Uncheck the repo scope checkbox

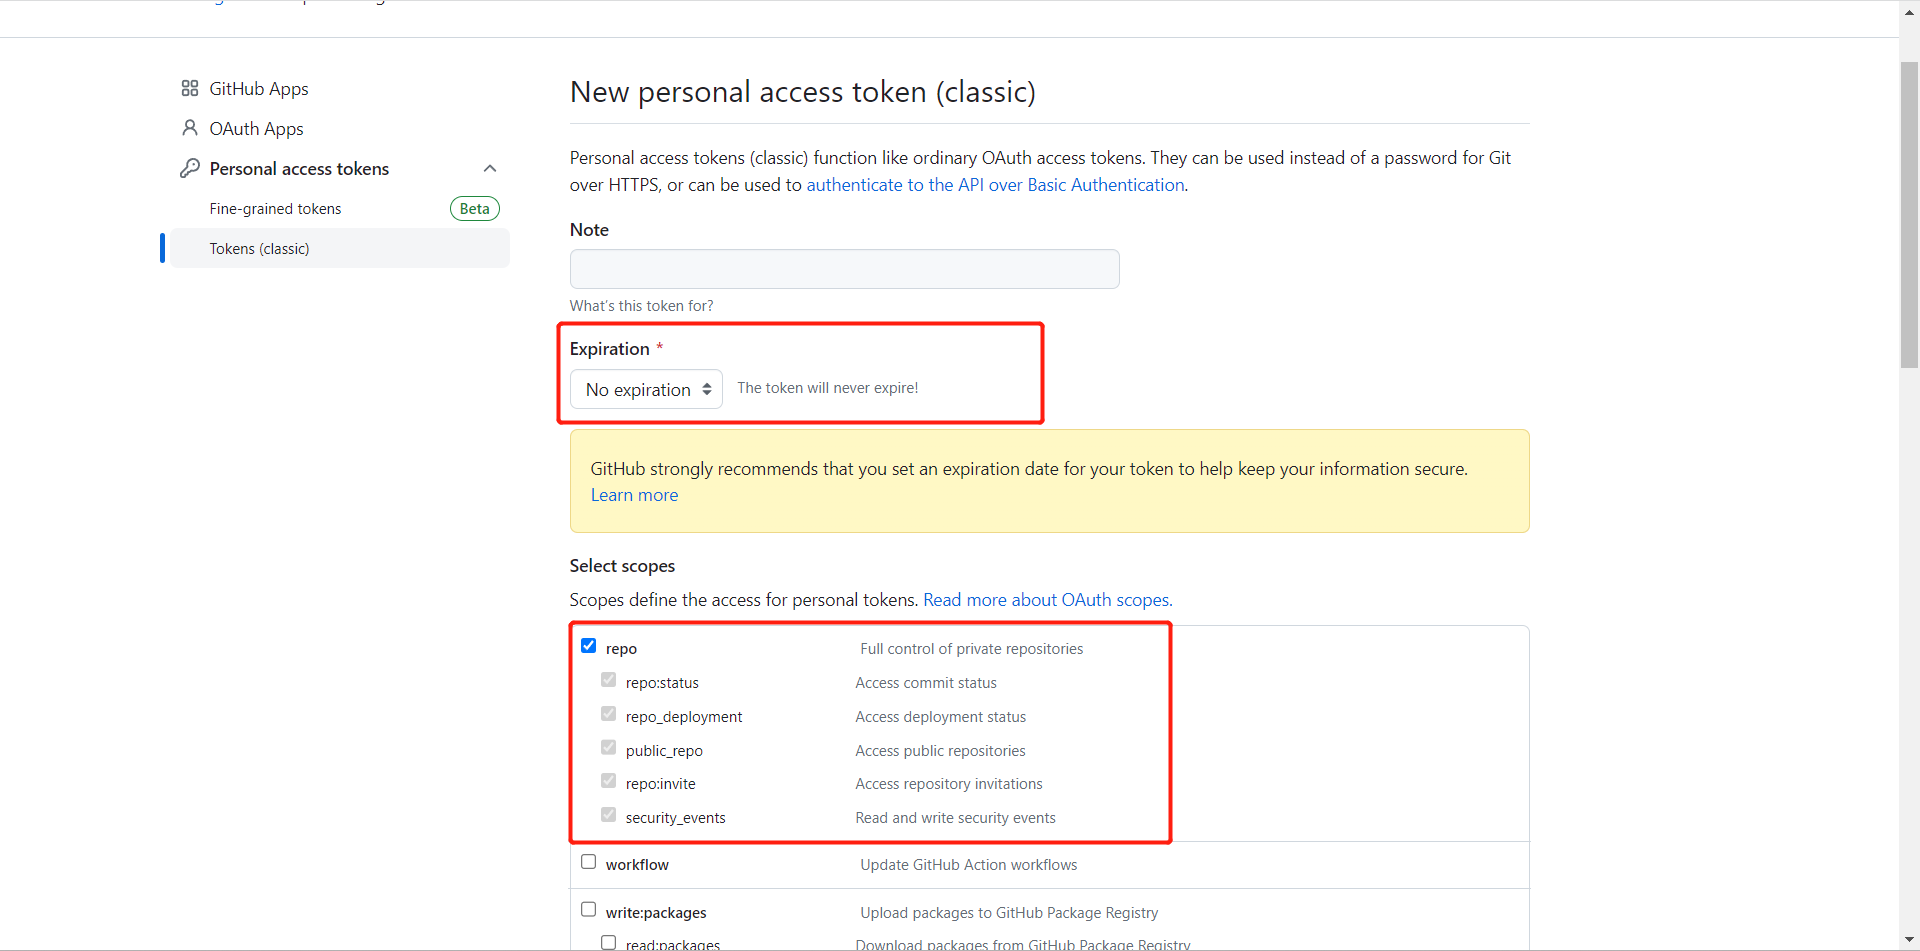(589, 646)
